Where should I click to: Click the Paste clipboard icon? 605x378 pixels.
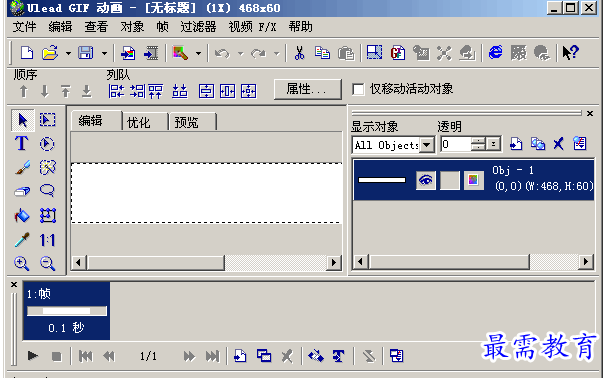[346, 53]
